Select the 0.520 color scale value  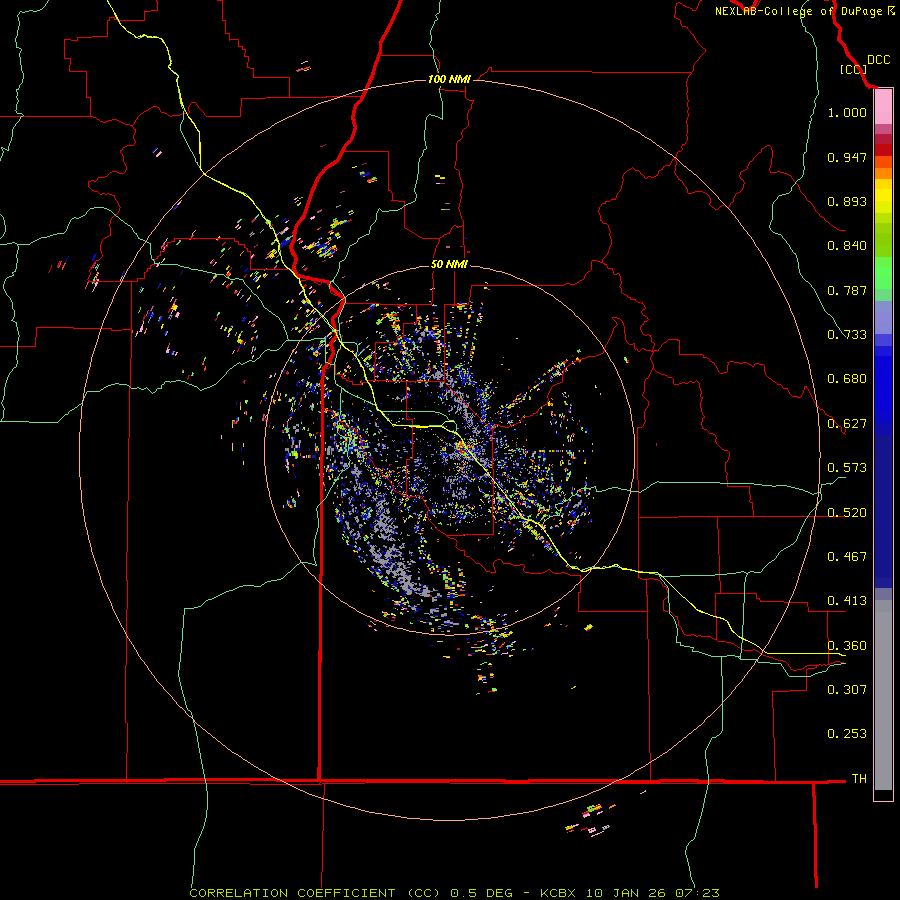tap(847, 513)
